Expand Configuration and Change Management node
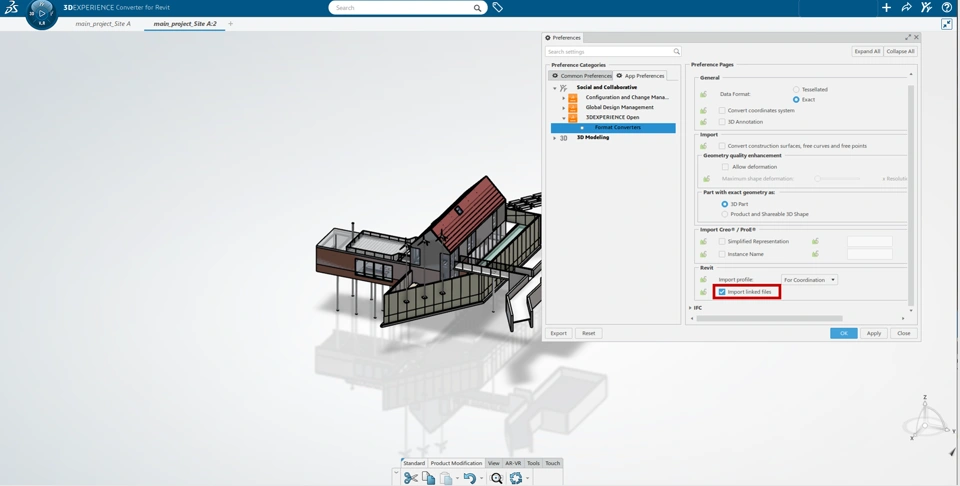This screenshot has height=486, width=960. (564, 98)
